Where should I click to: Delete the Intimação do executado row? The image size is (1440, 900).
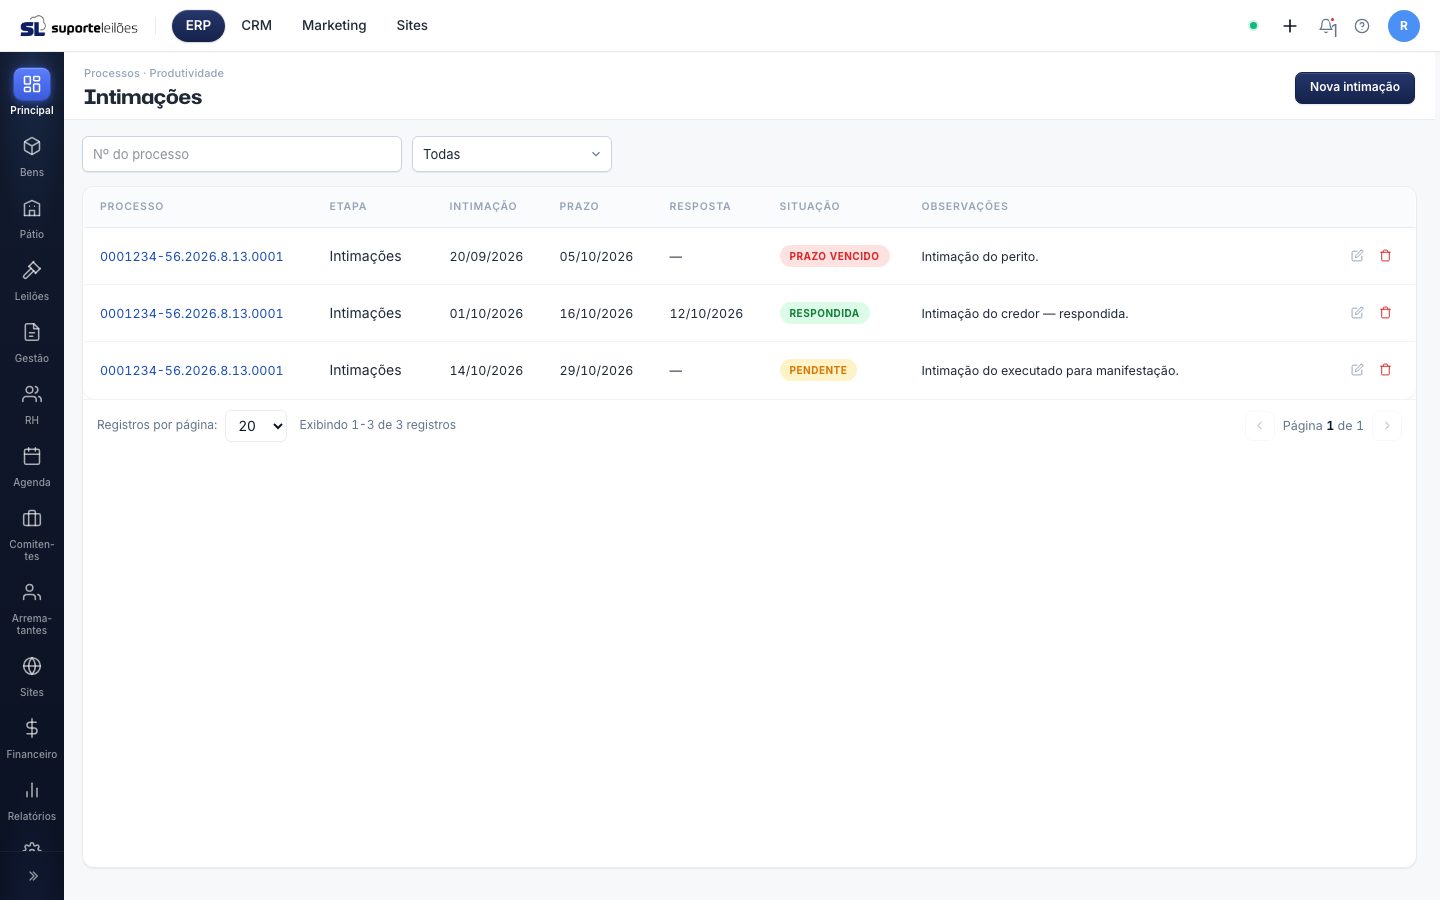[1386, 370]
